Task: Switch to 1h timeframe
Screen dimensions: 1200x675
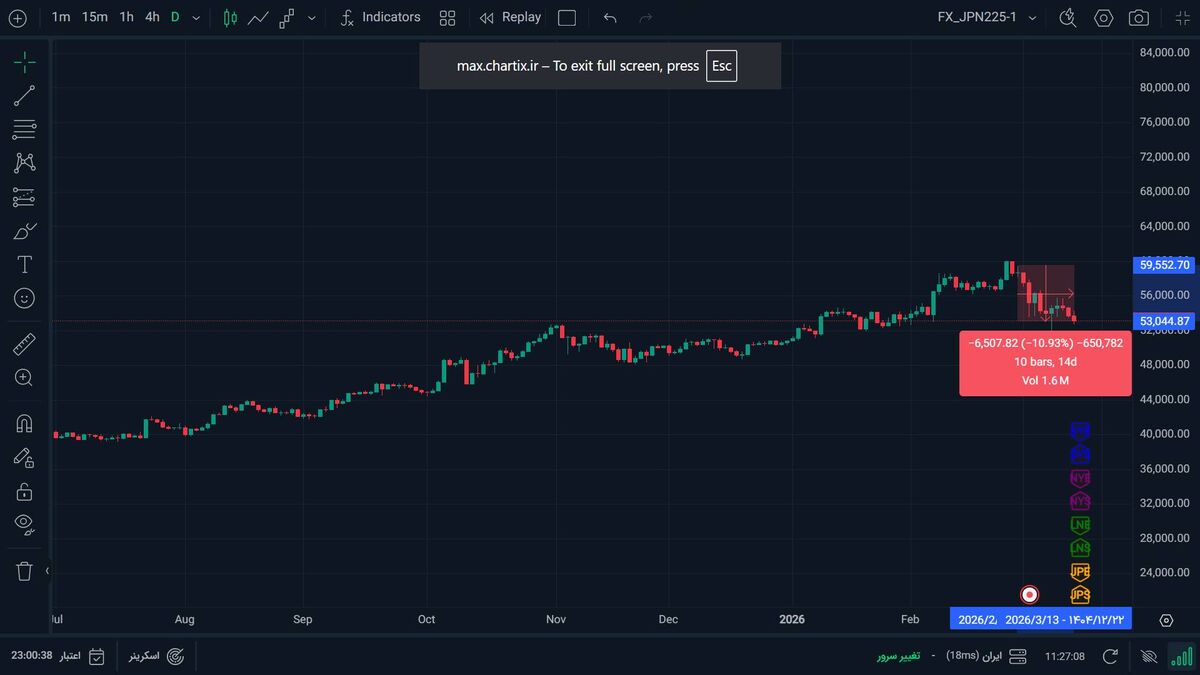Action: coord(126,17)
